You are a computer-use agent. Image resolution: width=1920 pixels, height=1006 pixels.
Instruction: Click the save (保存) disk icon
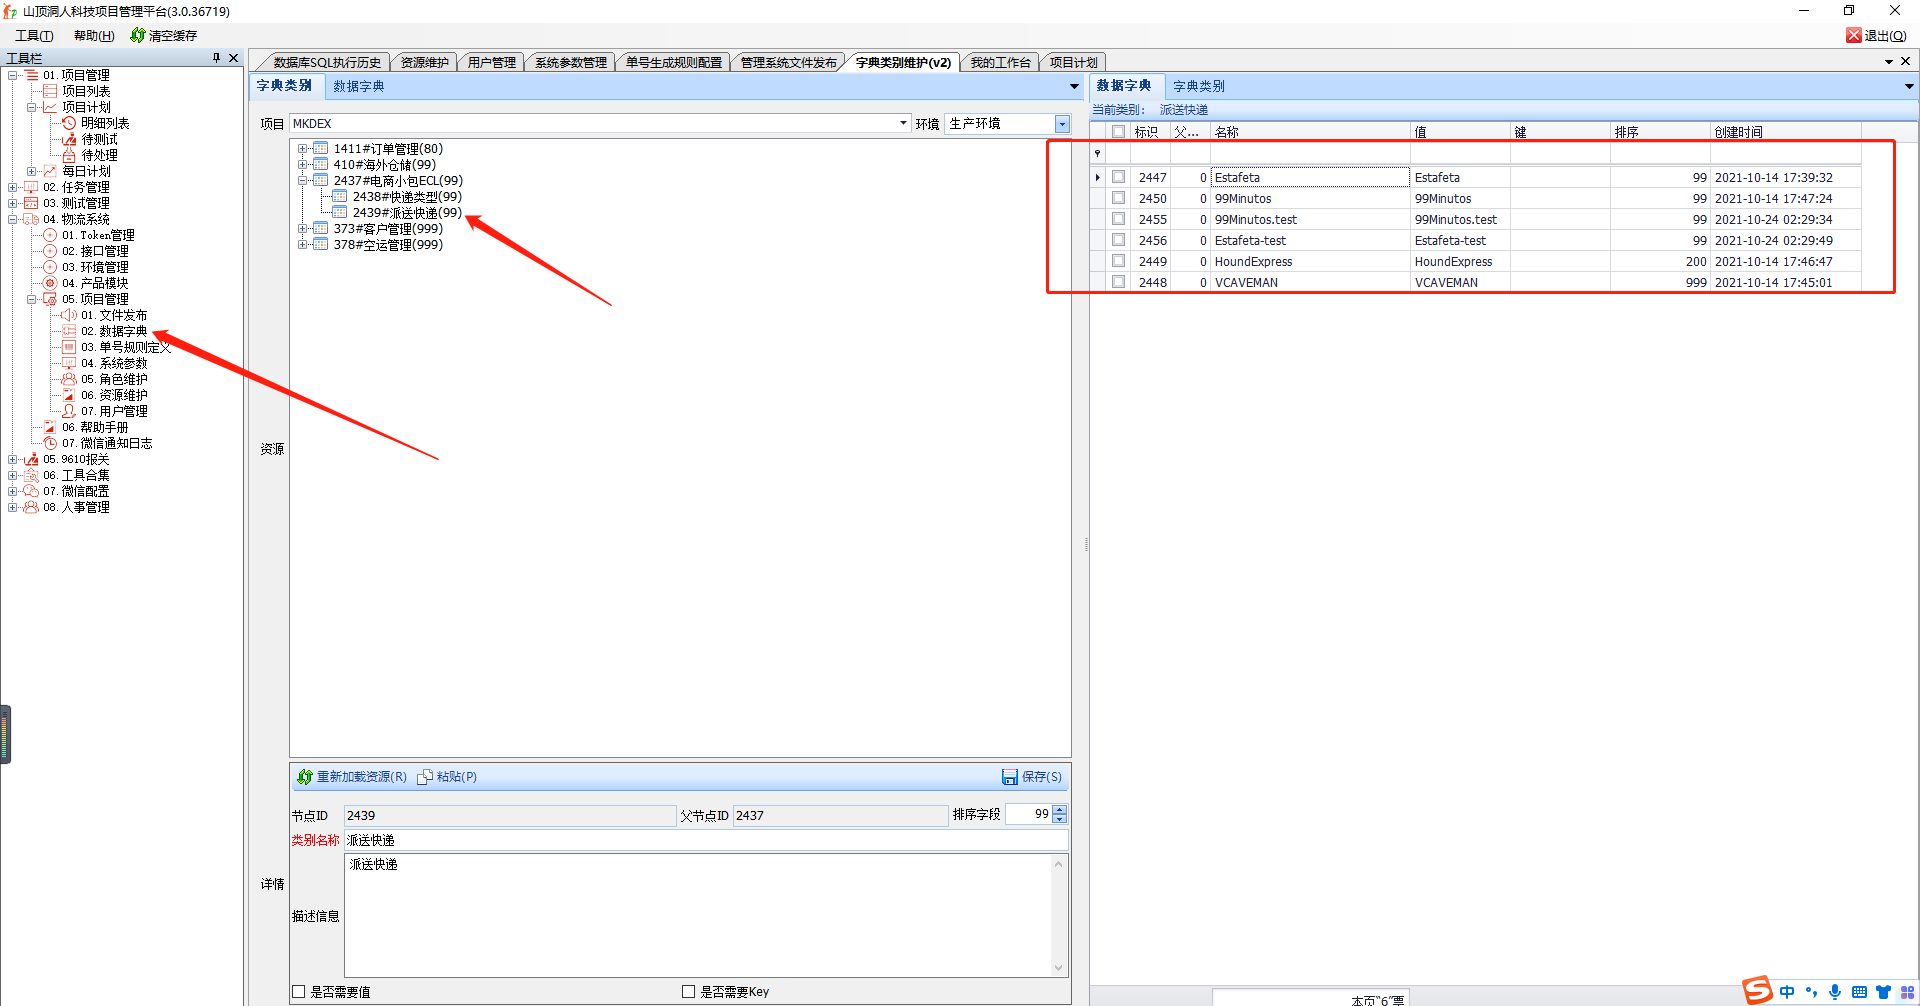[x=1010, y=777]
